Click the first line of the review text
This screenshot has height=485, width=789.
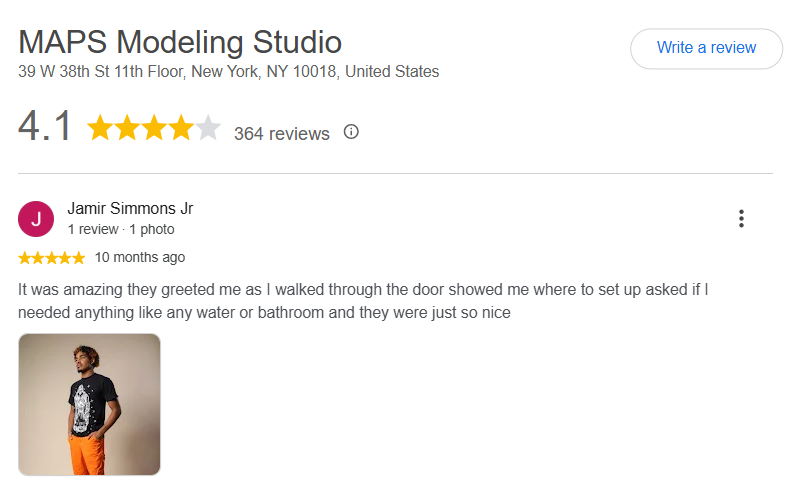click(x=363, y=290)
